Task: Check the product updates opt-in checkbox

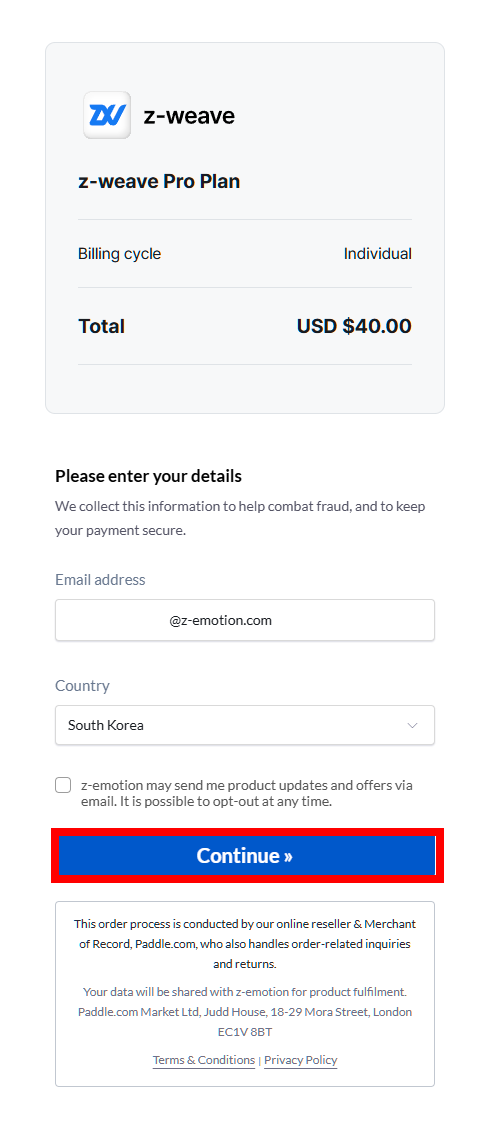Action: pyautogui.click(x=63, y=785)
